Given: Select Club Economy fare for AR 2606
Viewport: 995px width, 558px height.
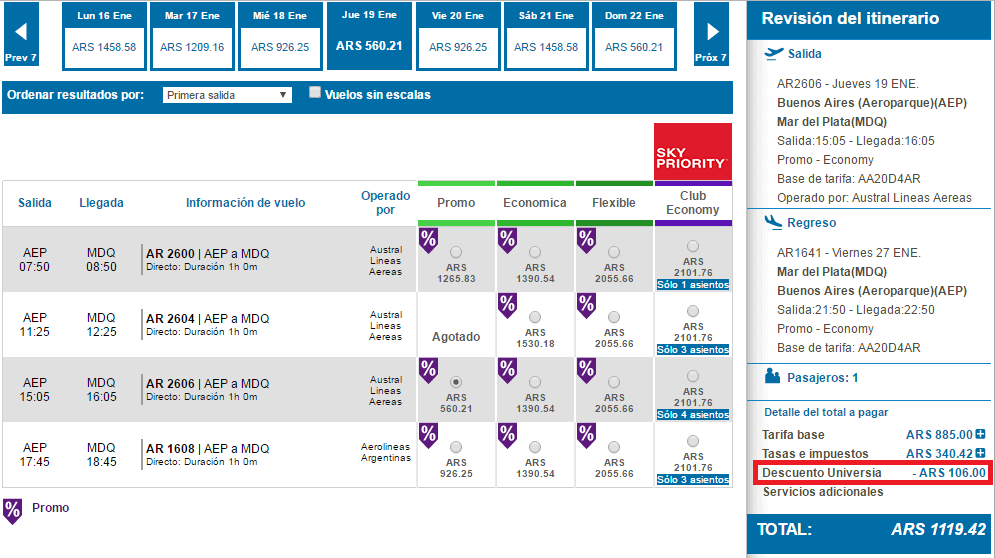Looking at the screenshot, I should [693, 376].
